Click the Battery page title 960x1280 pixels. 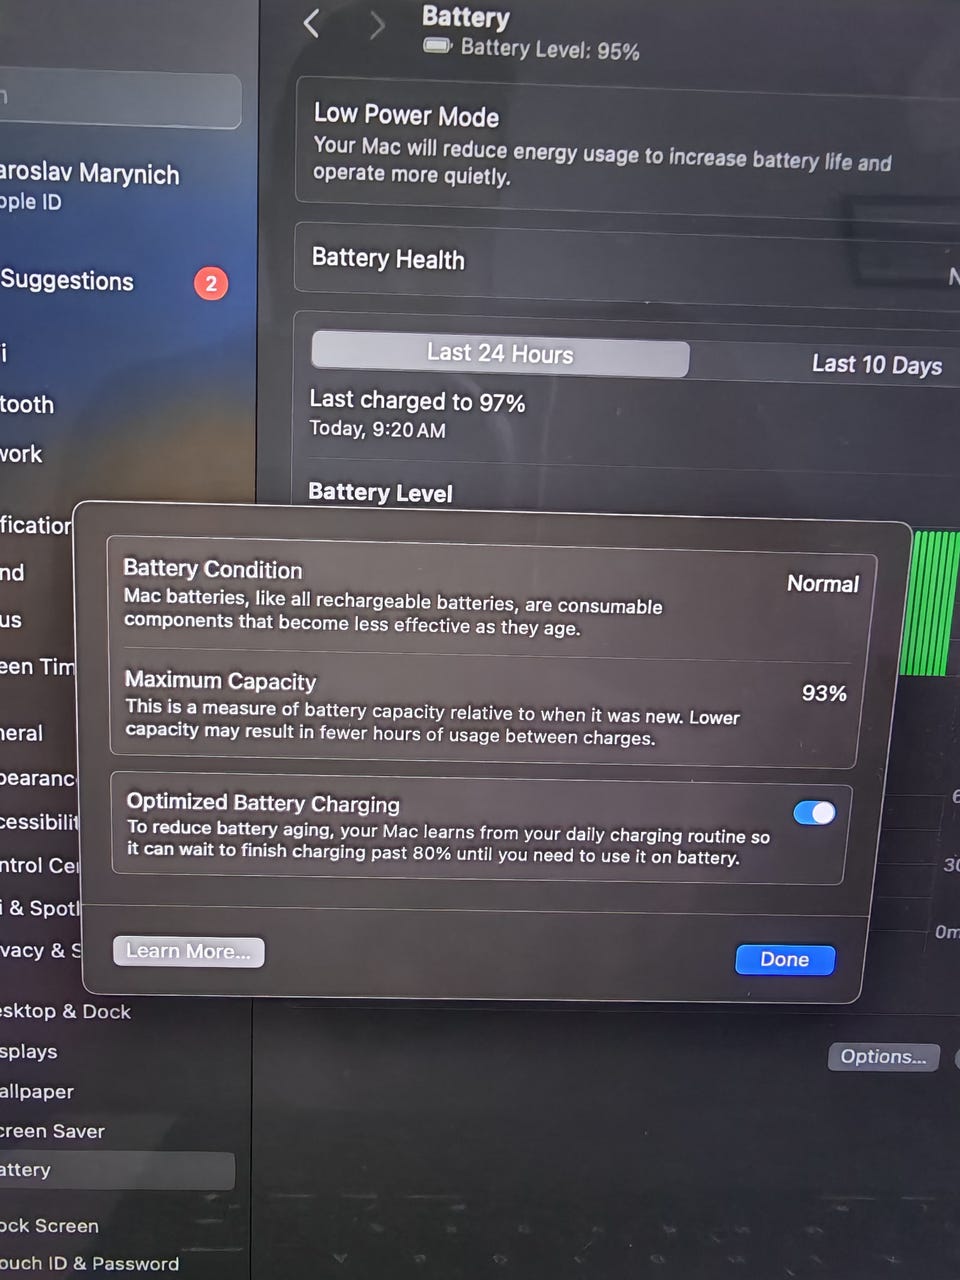point(465,17)
